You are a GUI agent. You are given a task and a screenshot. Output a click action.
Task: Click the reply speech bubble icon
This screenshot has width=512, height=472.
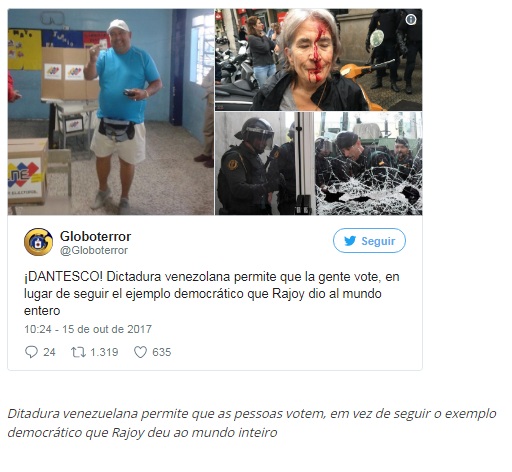coord(31,352)
